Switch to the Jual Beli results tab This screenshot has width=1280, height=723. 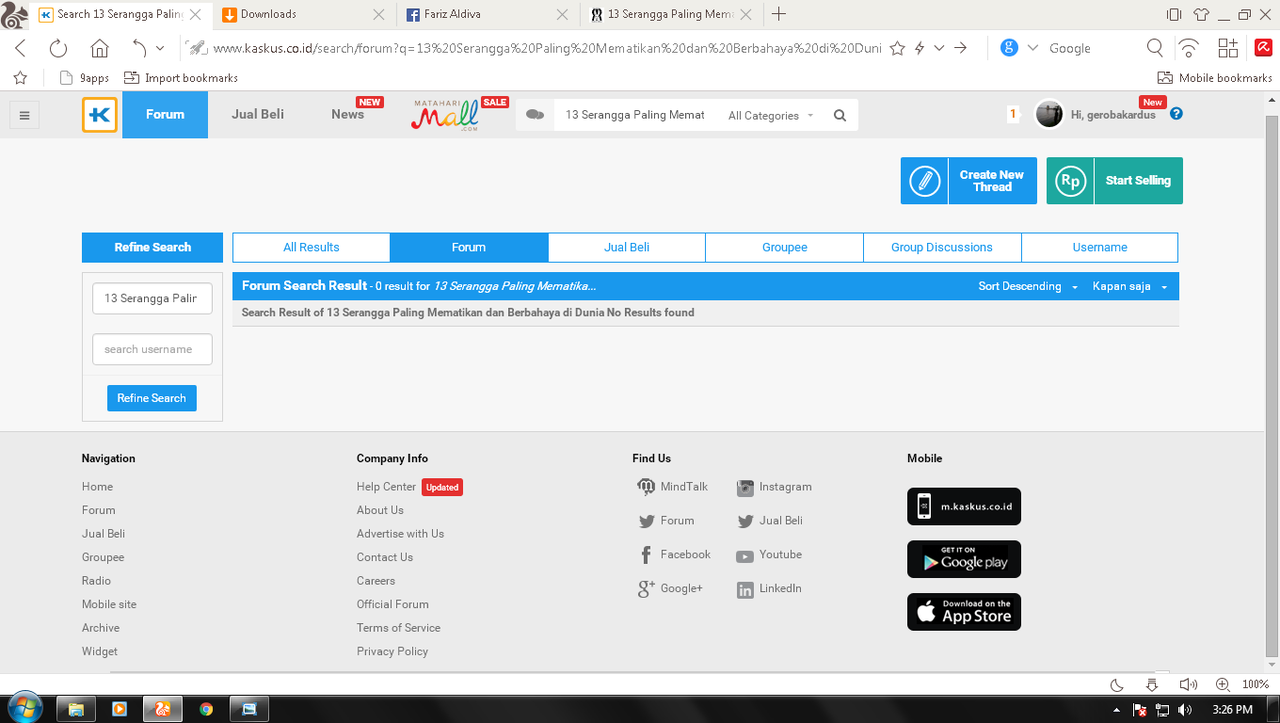pyautogui.click(x=627, y=247)
